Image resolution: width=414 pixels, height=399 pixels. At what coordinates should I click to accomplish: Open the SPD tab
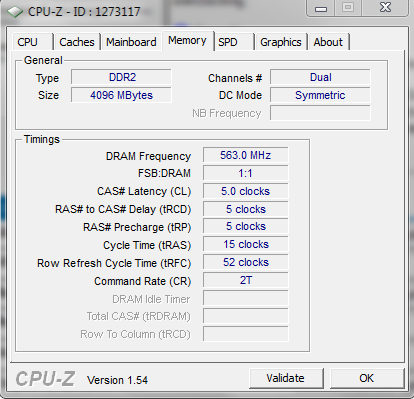point(234,42)
